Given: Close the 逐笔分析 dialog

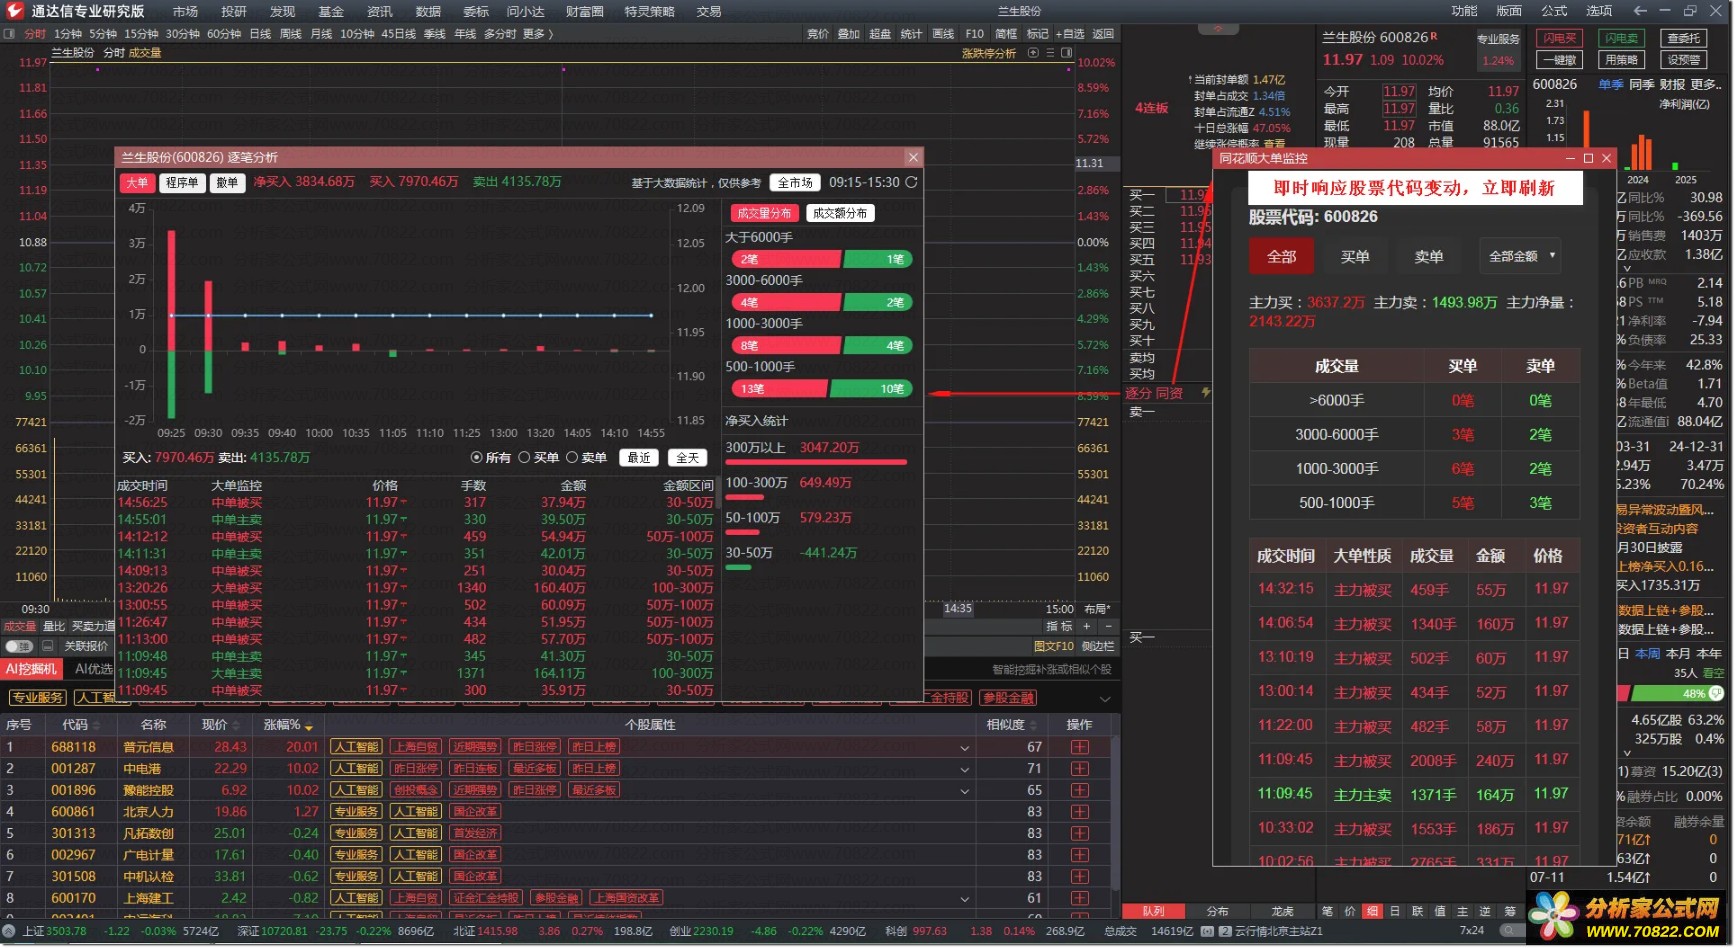Looking at the screenshot, I should tap(912, 157).
